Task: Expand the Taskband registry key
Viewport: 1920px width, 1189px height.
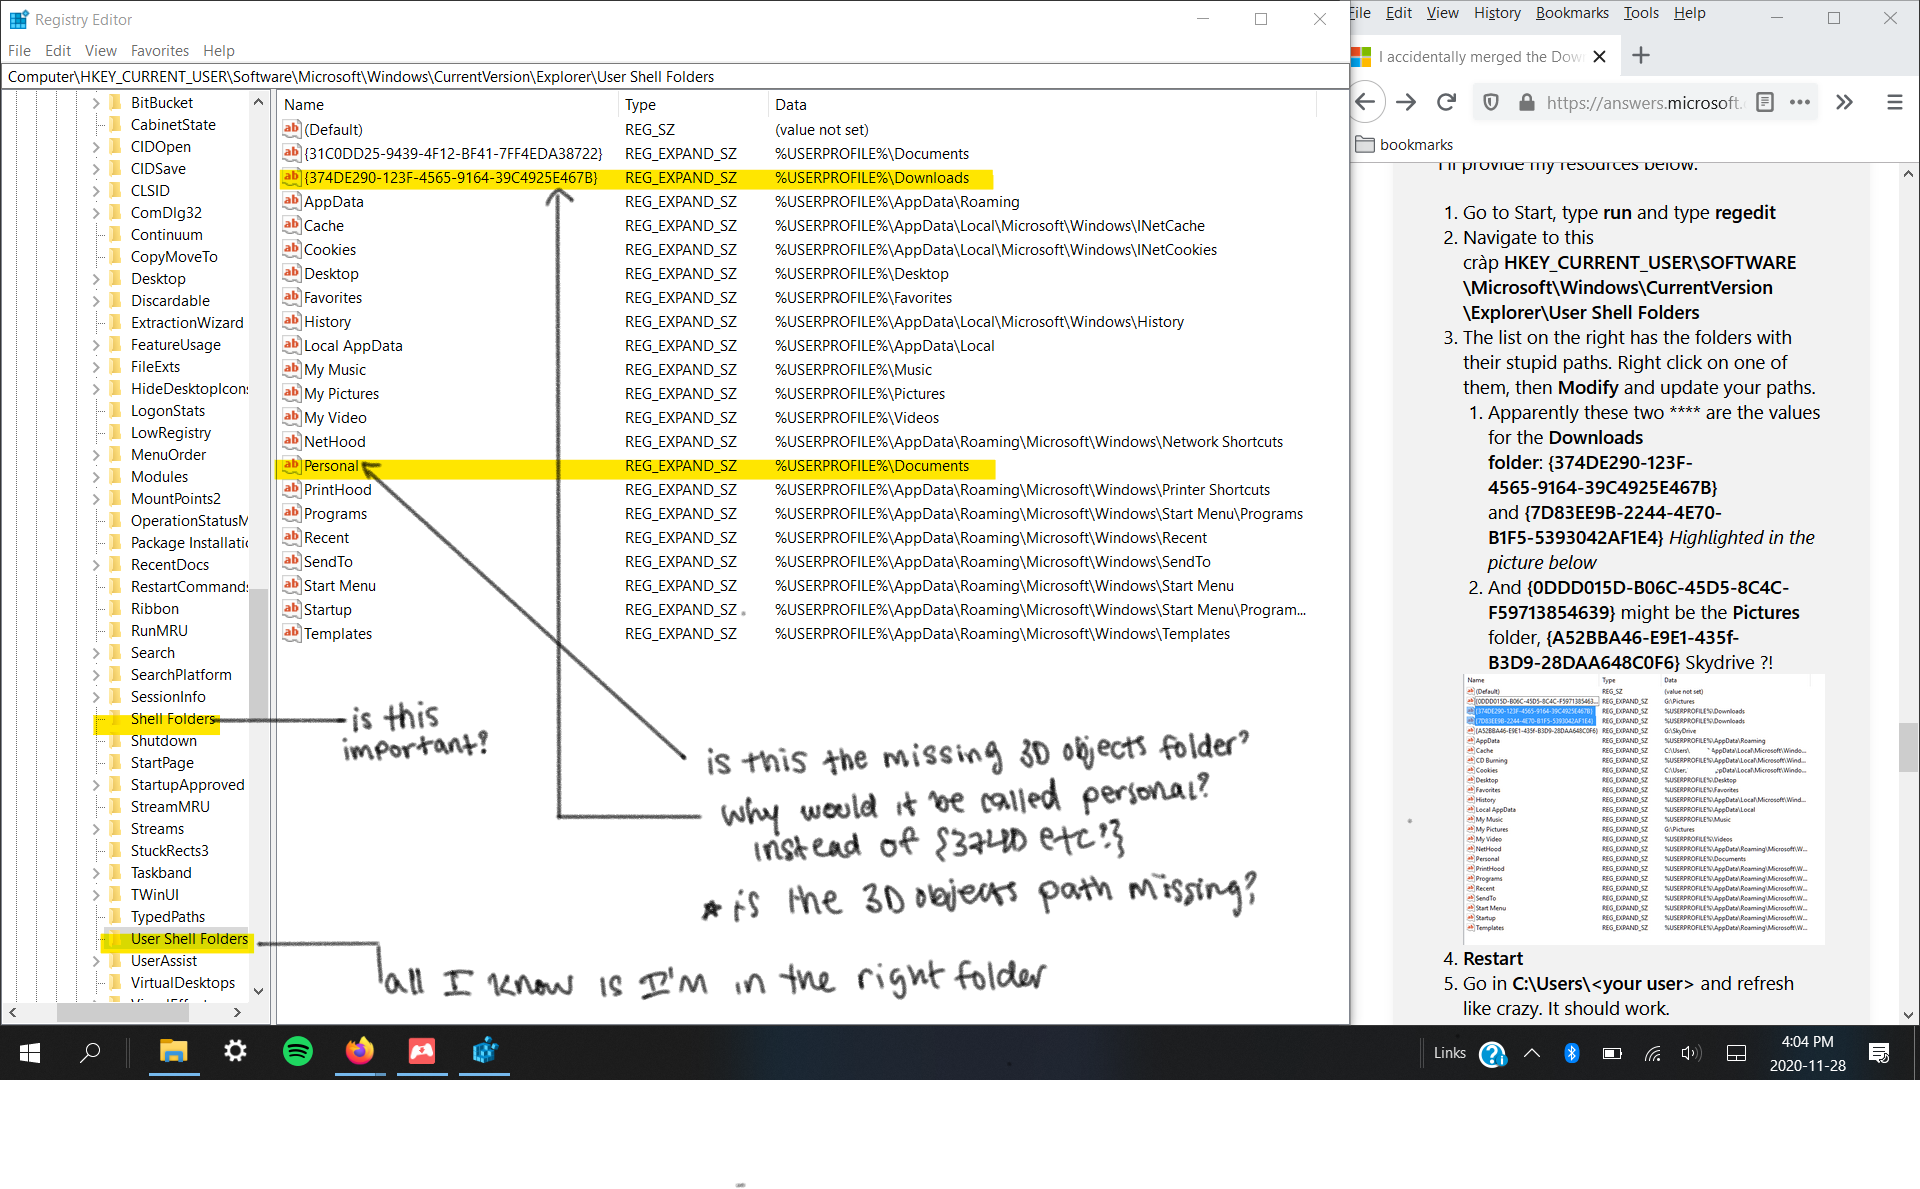Action: (96, 873)
